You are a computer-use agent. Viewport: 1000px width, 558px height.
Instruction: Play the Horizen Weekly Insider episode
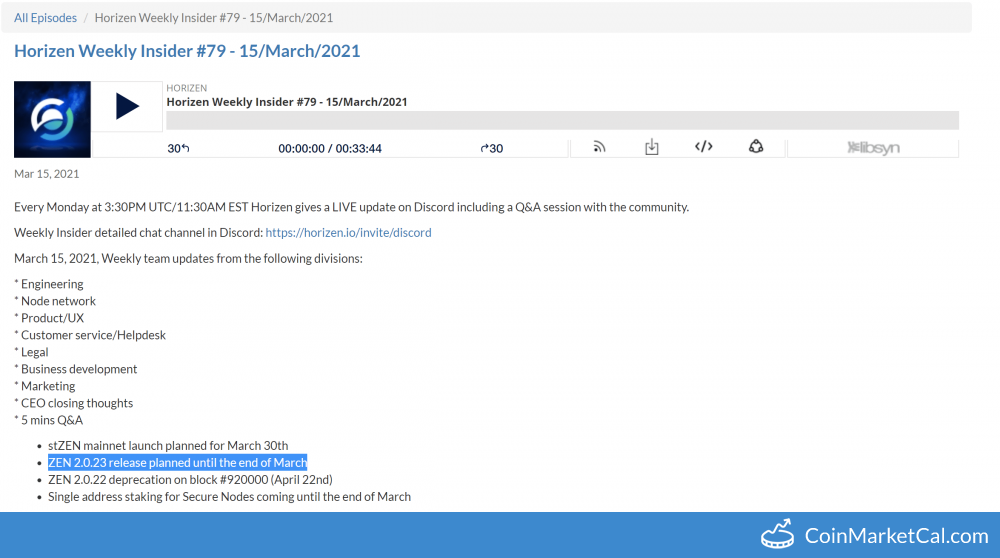point(127,106)
